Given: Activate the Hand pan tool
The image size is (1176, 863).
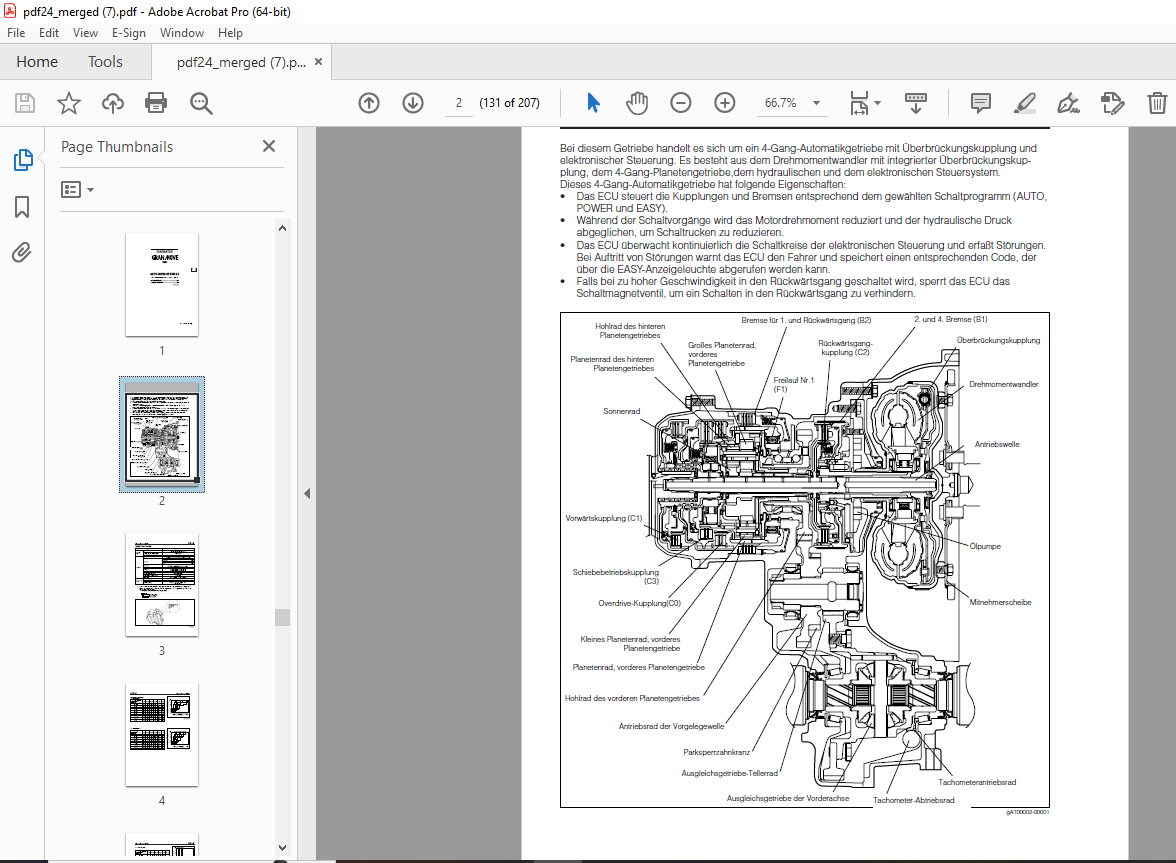Looking at the screenshot, I should tap(637, 103).
